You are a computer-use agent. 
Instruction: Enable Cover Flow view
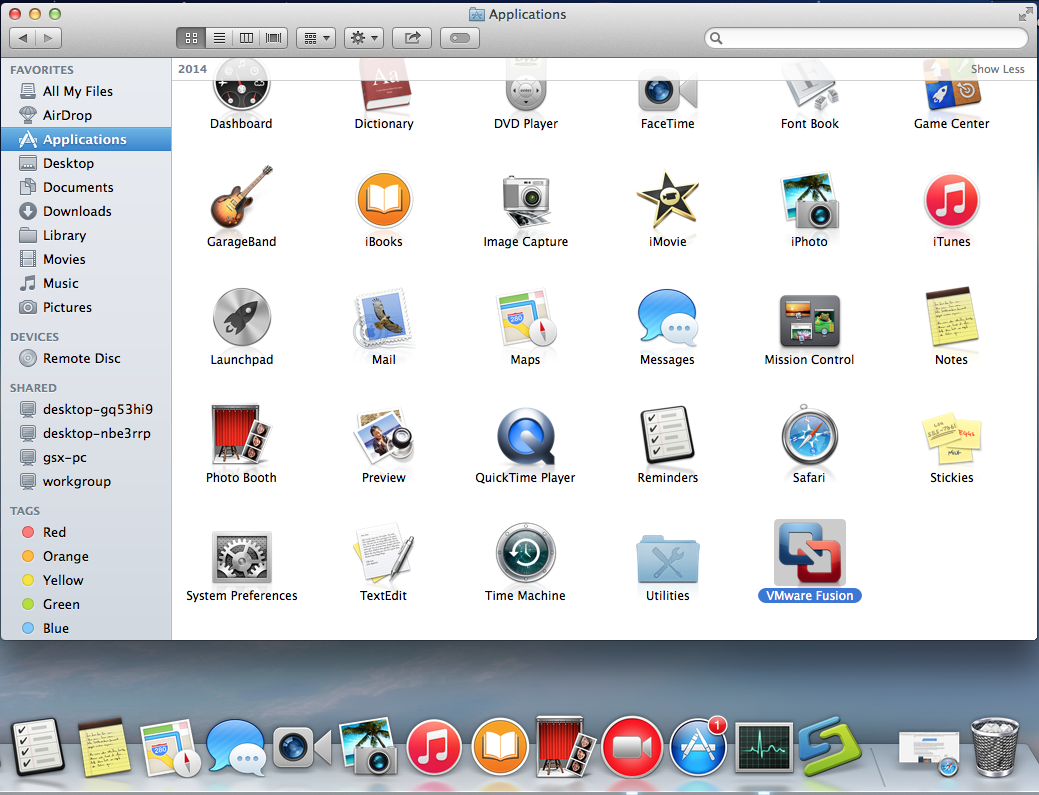coord(273,38)
